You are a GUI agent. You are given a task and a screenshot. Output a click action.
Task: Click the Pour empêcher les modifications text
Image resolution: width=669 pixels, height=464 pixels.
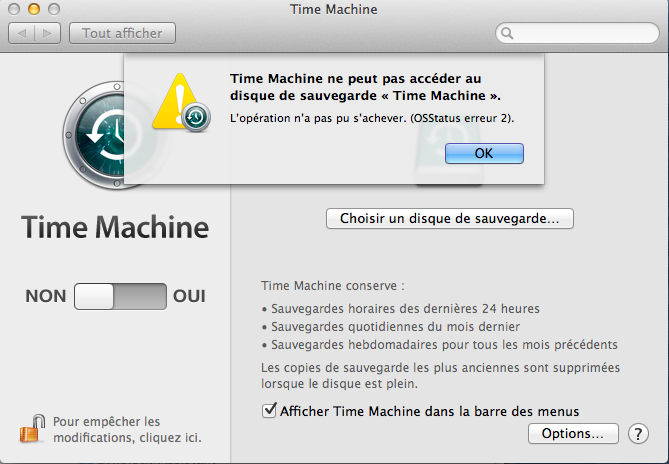pyautogui.click(x=127, y=429)
